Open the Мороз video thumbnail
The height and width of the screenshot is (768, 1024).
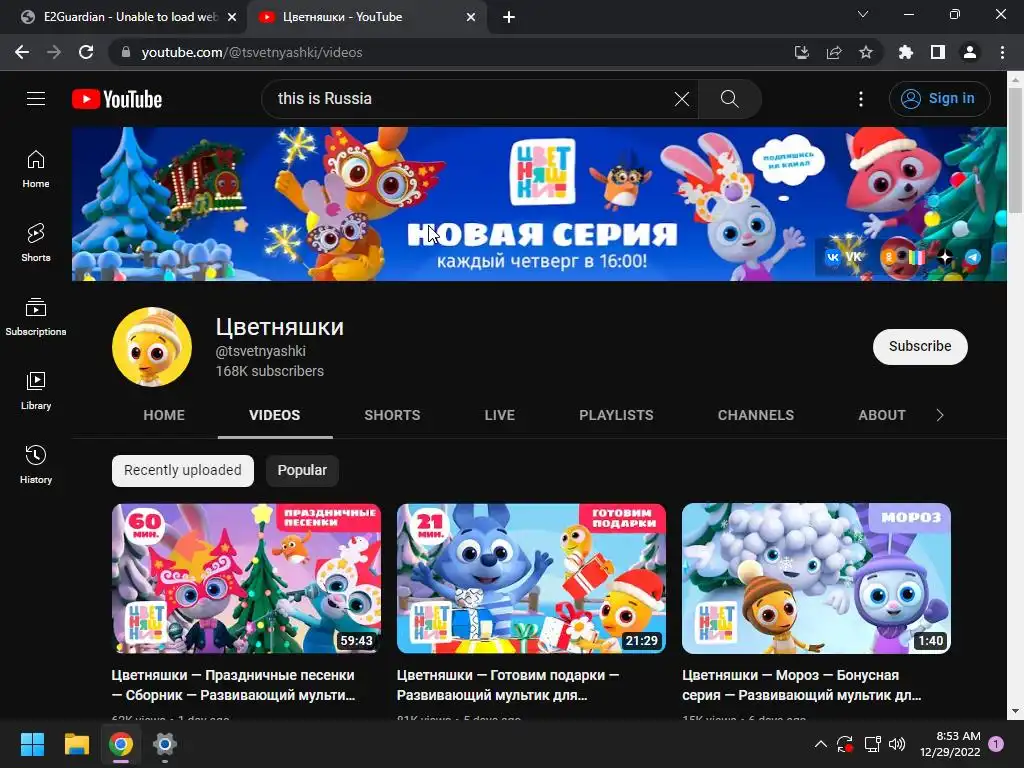click(816, 578)
